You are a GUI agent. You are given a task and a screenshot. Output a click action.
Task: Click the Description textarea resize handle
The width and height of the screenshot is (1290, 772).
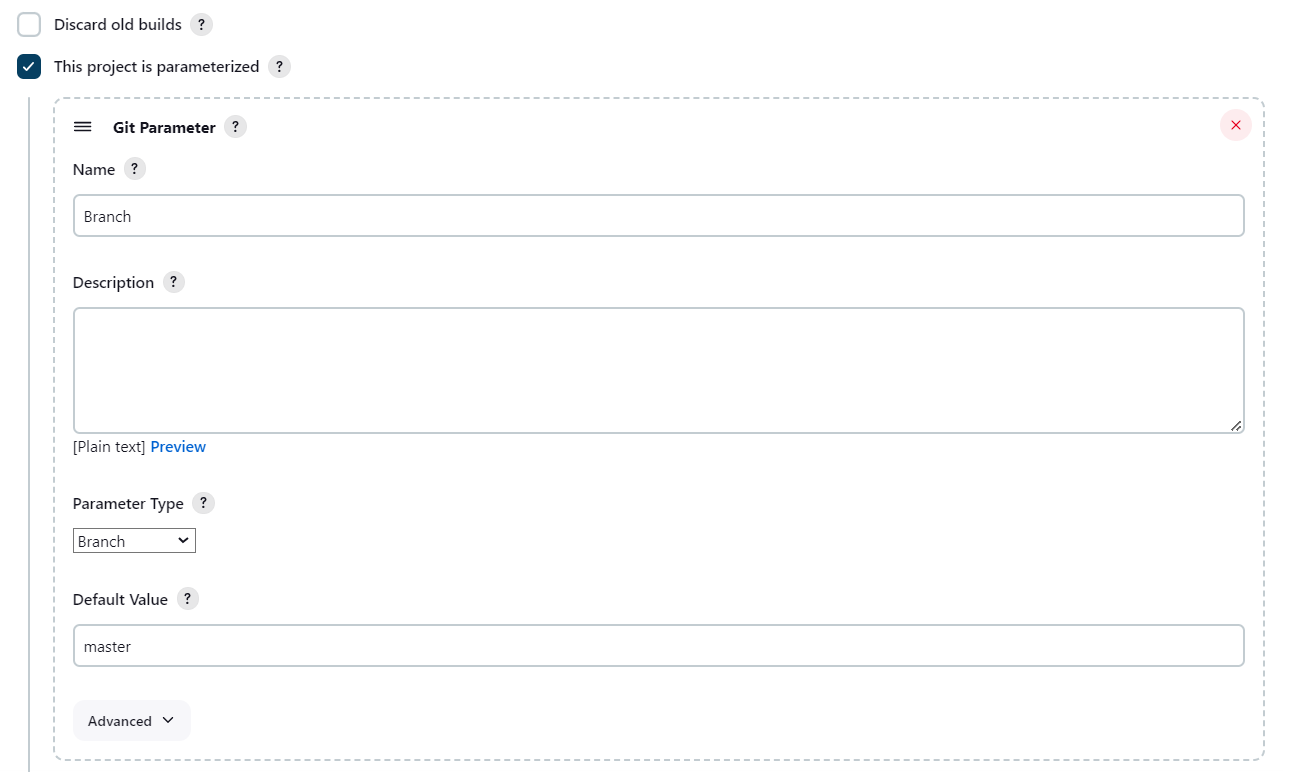1236,425
